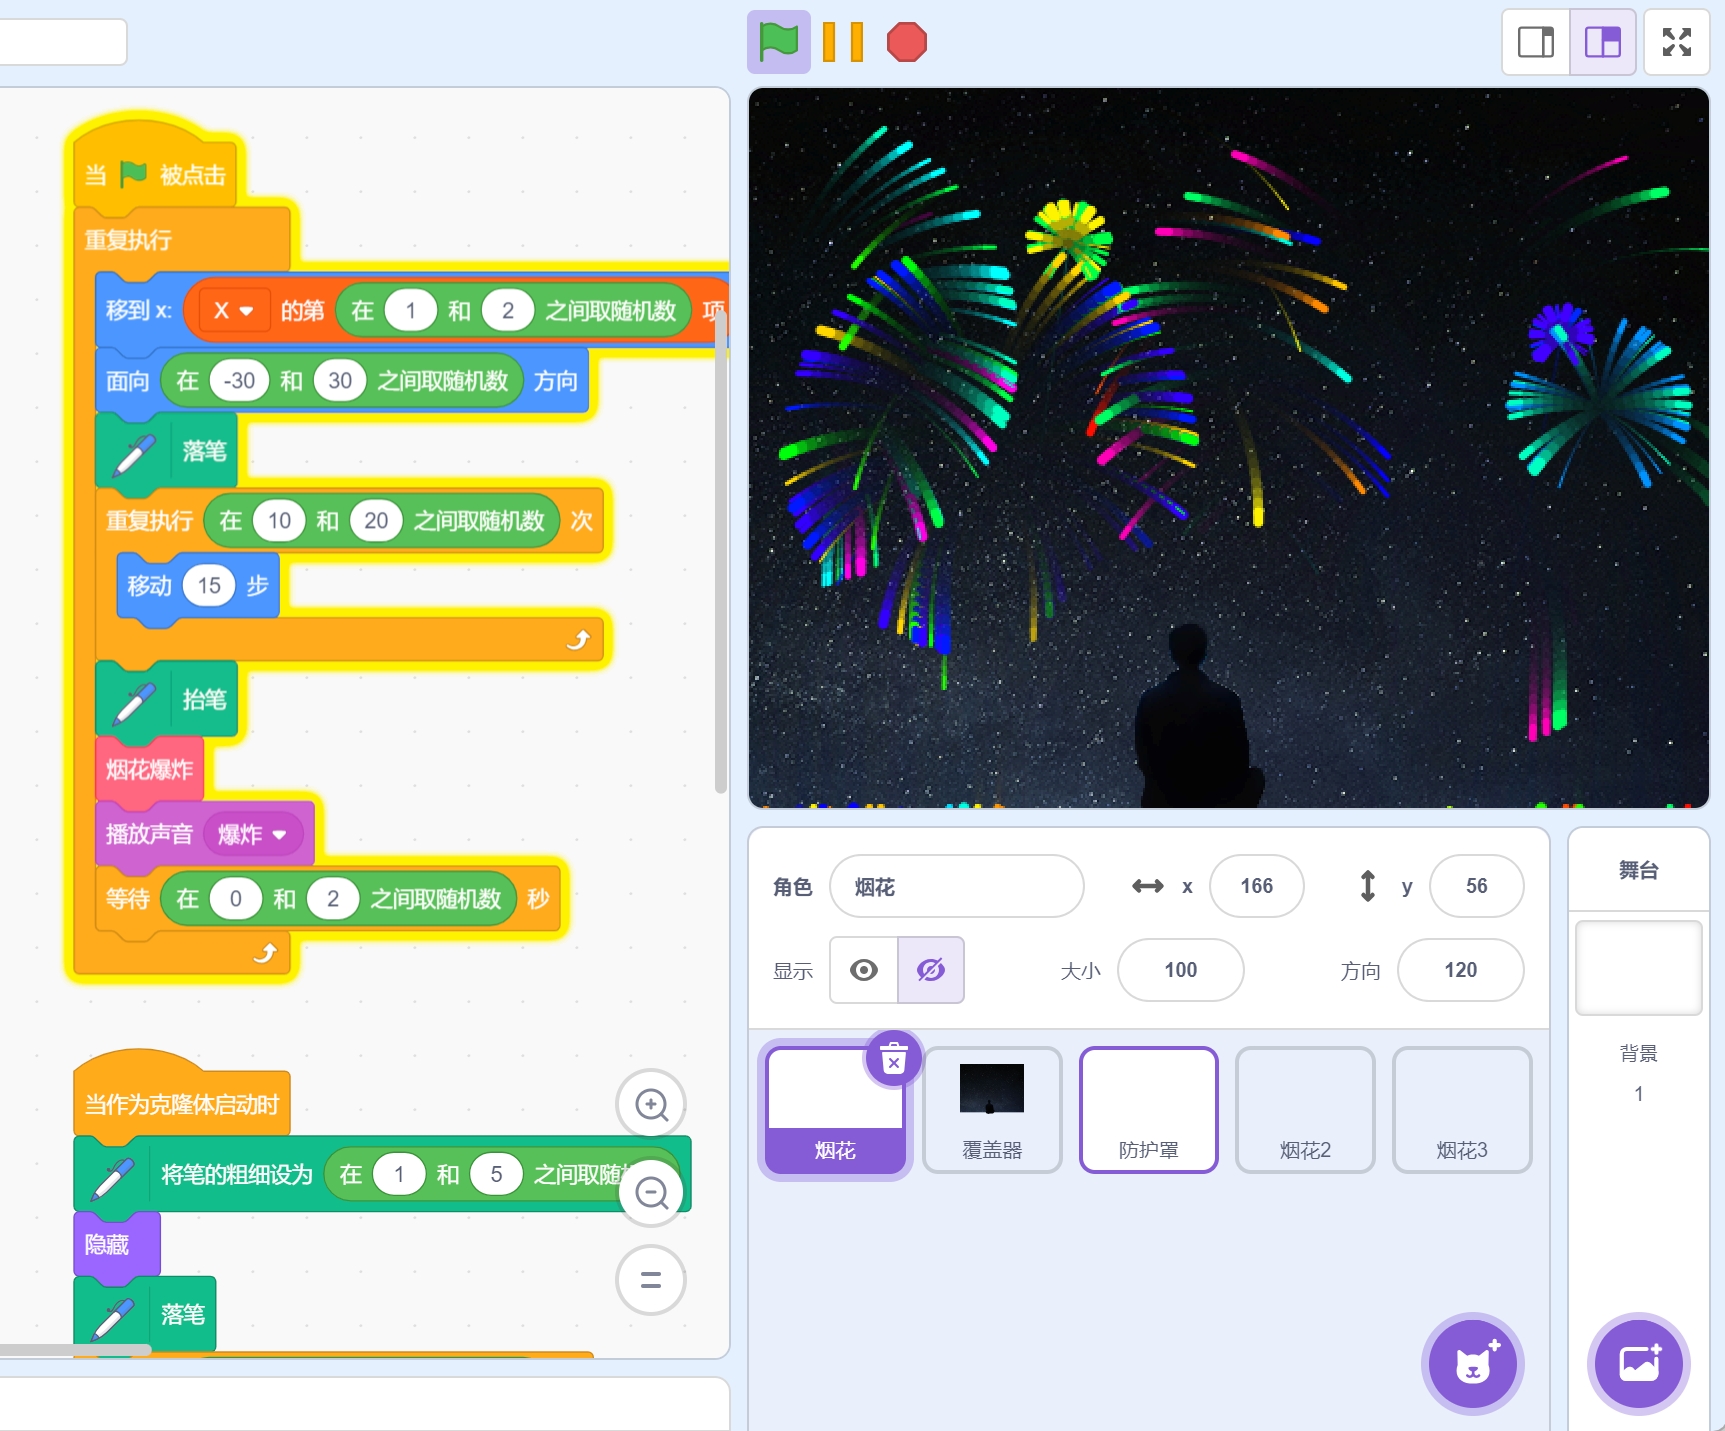Select the 防护罩 sprite
1725x1431 pixels.
(x=1148, y=1109)
